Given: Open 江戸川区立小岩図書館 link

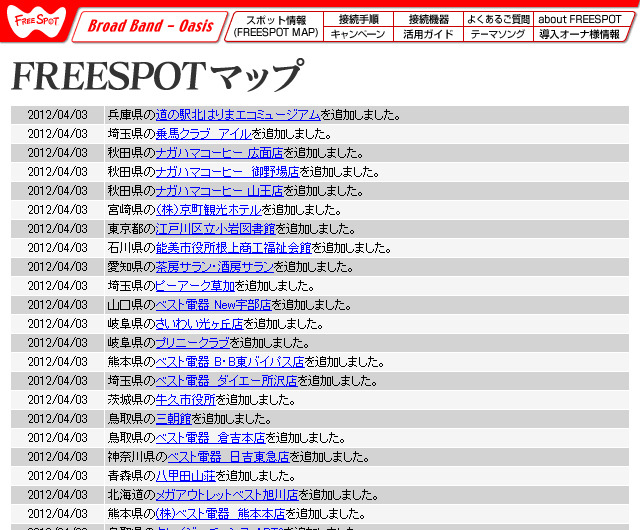Looking at the screenshot, I should (216, 229).
